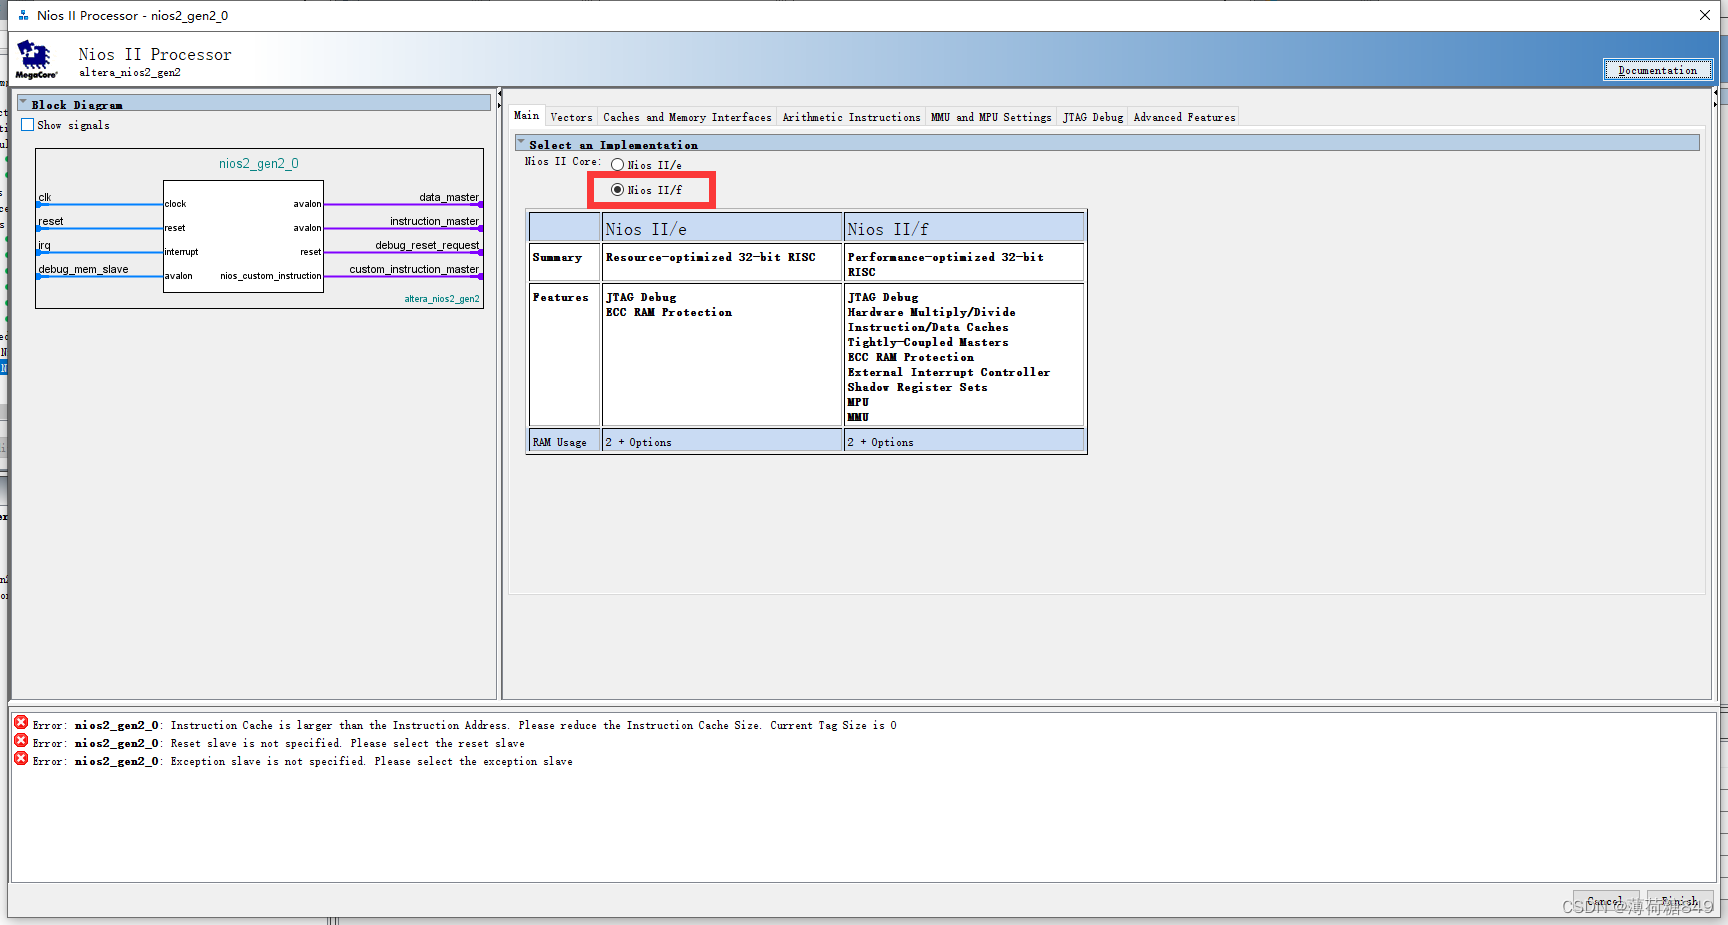Click the error icon beside the Instruction Cache message
Viewport: 1728px width, 925px height.
20,721
